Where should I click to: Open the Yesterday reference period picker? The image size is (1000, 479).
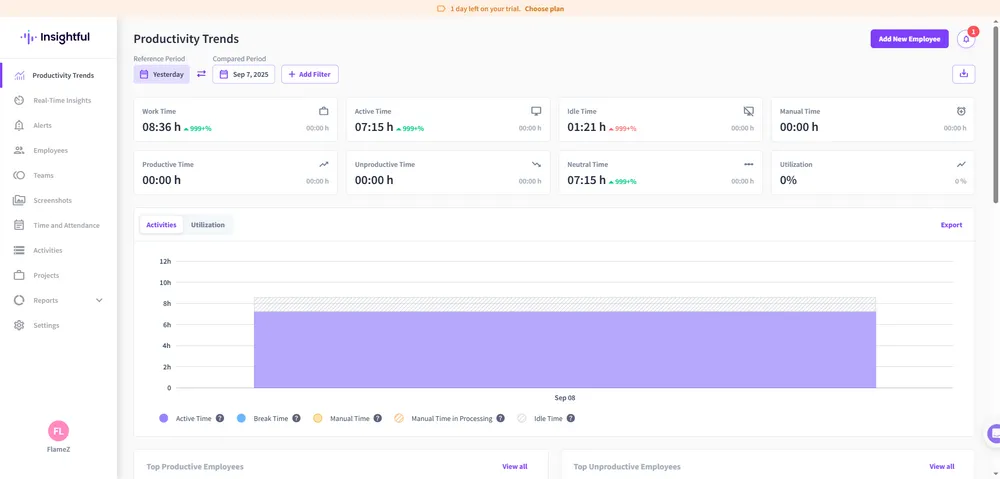click(161, 74)
